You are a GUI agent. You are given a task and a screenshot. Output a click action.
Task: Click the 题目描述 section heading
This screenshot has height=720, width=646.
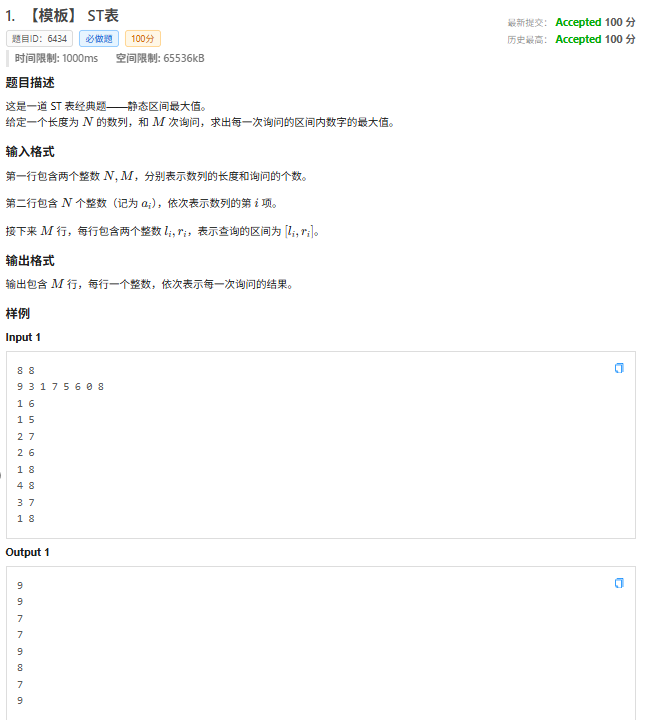[x=30, y=83]
